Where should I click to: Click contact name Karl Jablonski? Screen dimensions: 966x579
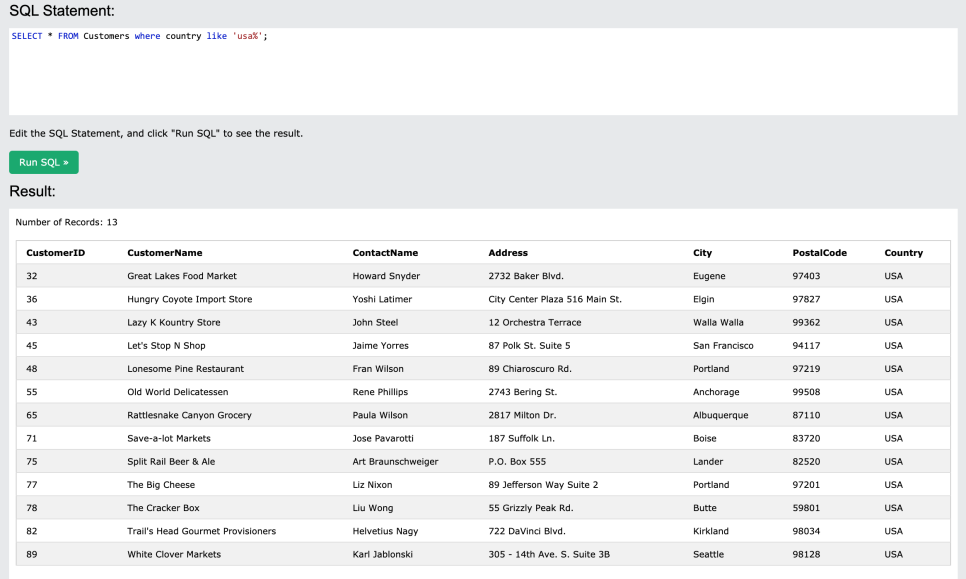pyautogui.click(x=383, y=554)
